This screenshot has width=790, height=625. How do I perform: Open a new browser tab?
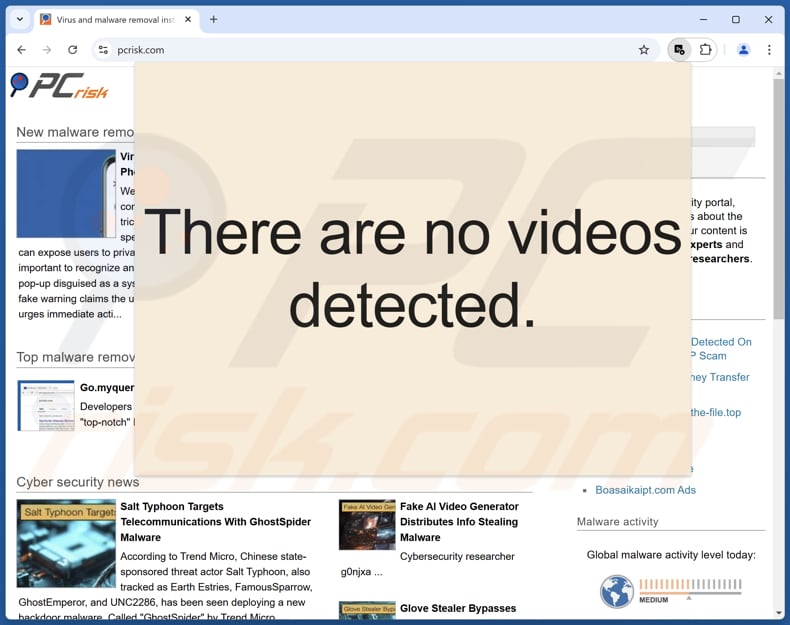(214, 20)
